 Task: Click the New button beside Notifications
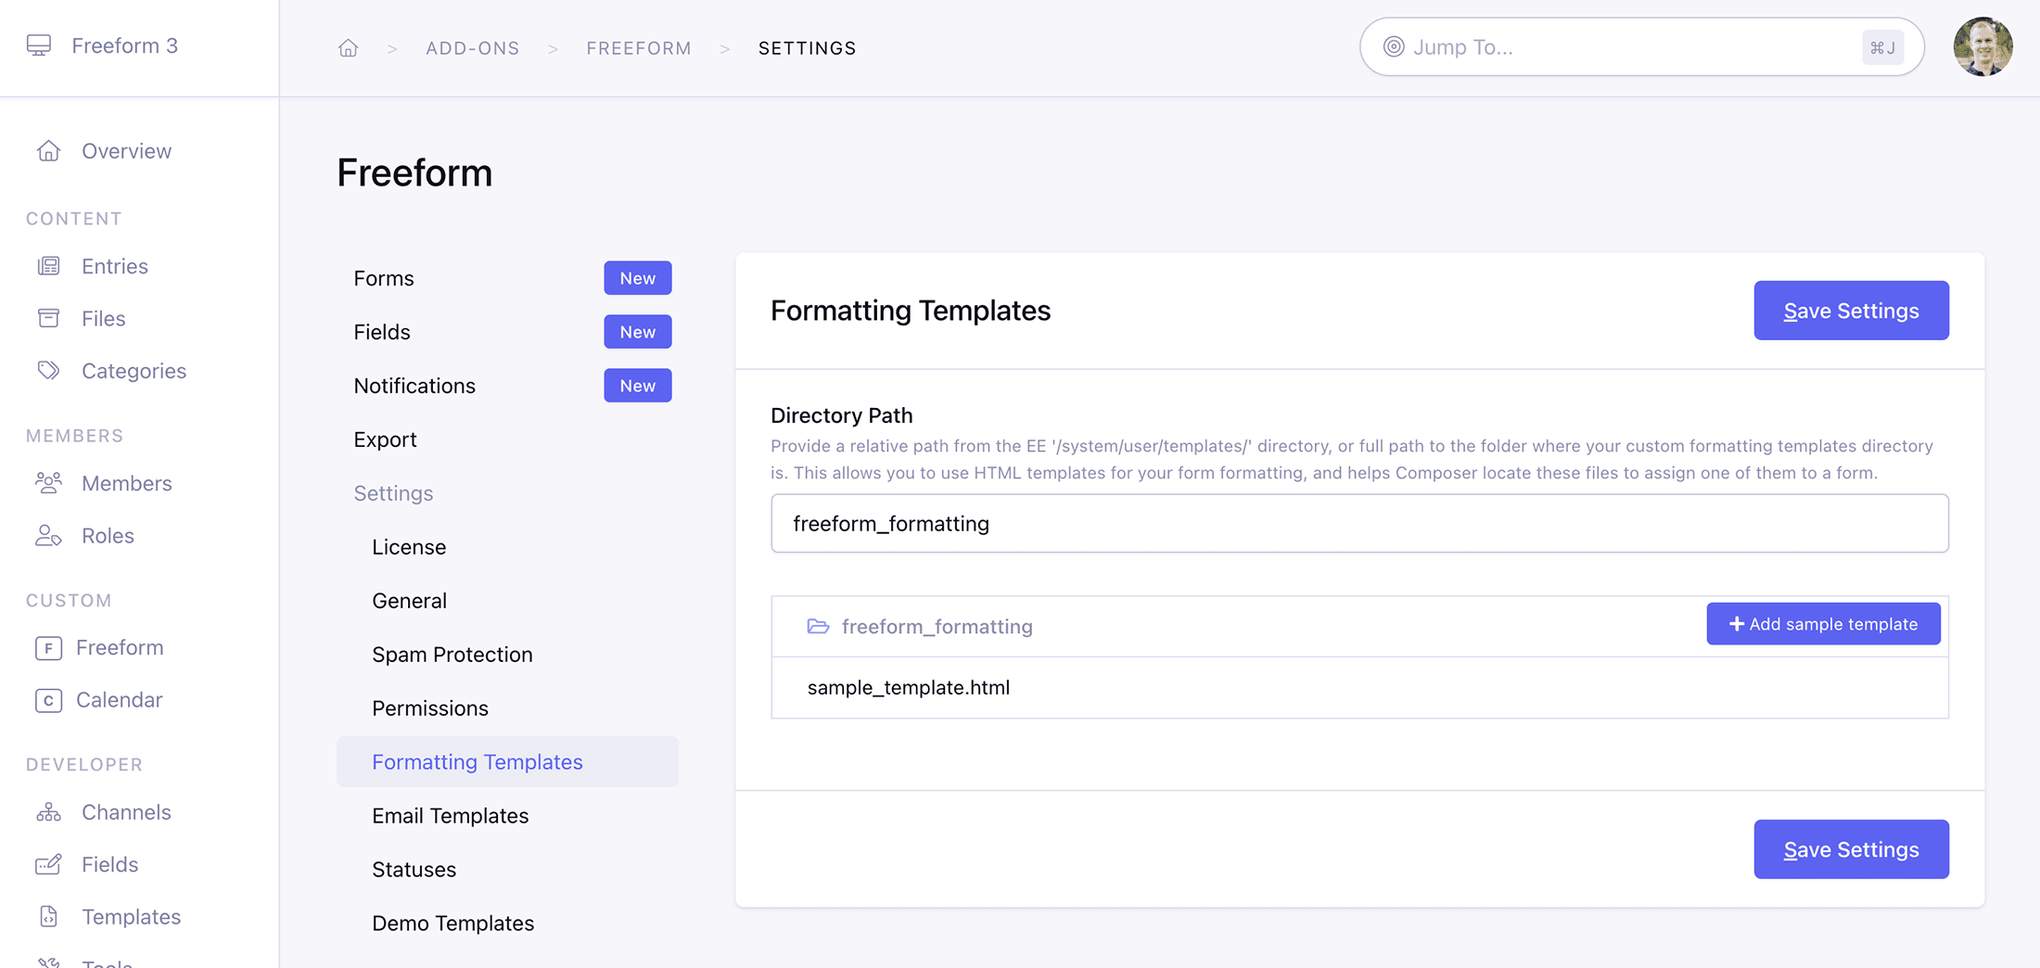(637, 386)
